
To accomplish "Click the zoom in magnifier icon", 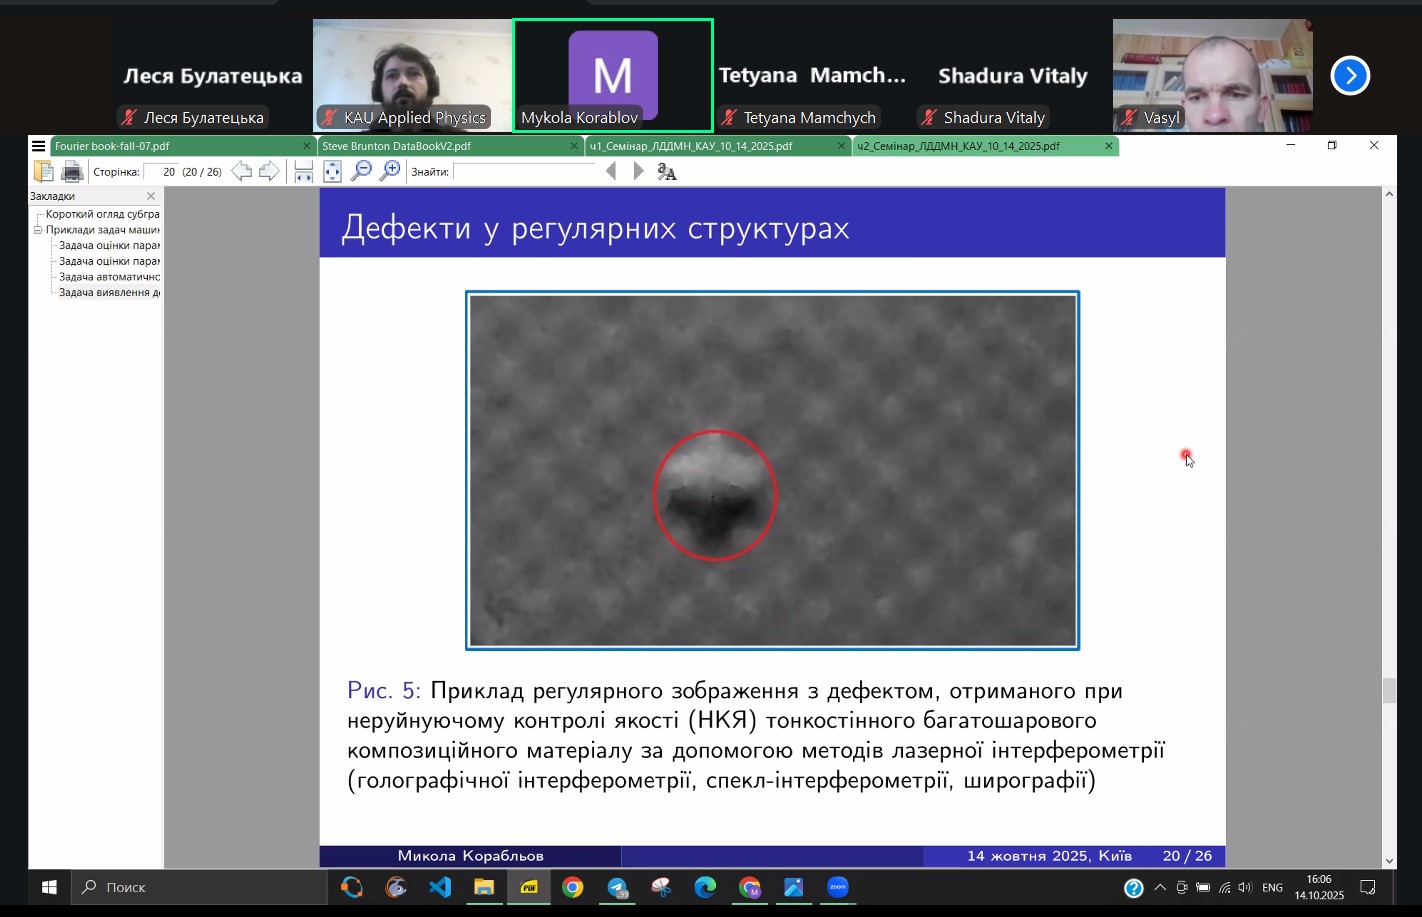I will point(390,172).
